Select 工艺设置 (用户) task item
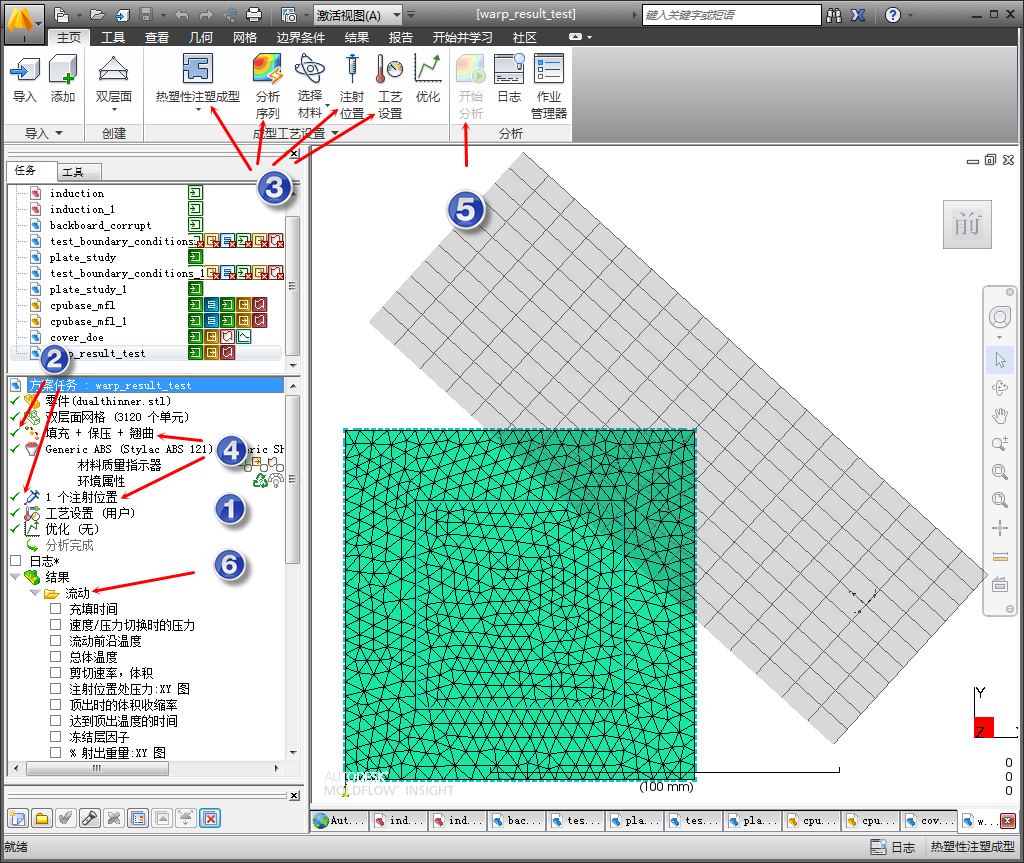Viewport: 1024px width, 863px height. tap(89, 513)
